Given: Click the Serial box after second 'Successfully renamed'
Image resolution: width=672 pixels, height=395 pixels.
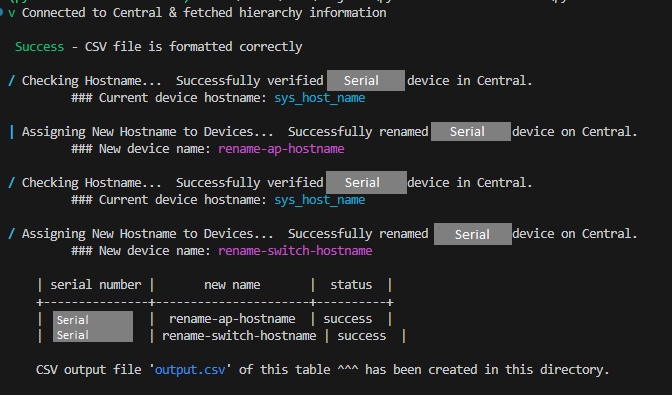Looking at the screenshot, I should [473, 234].
